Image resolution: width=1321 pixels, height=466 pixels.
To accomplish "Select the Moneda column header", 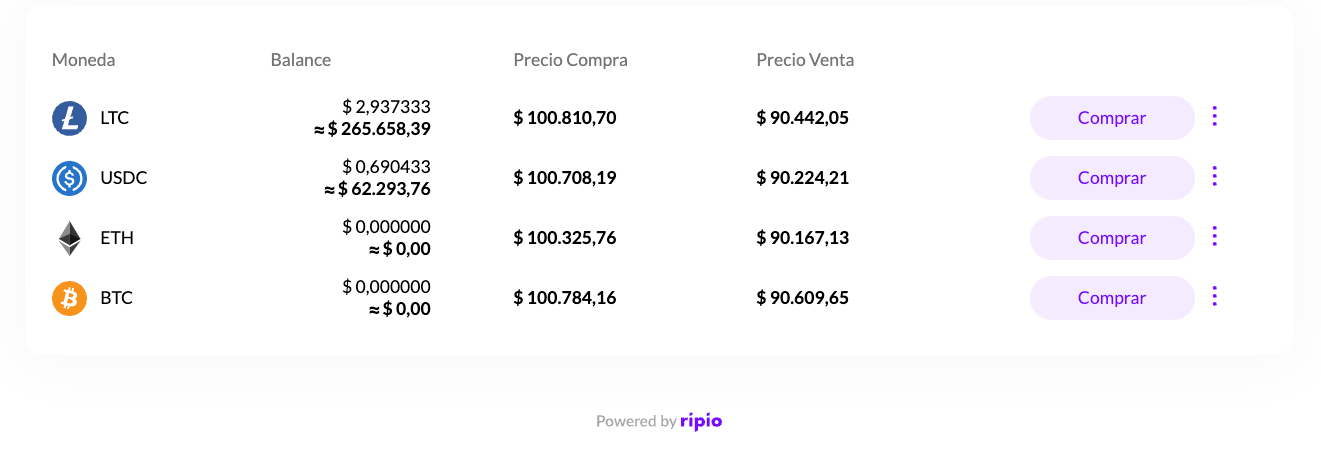I will 84,60.
